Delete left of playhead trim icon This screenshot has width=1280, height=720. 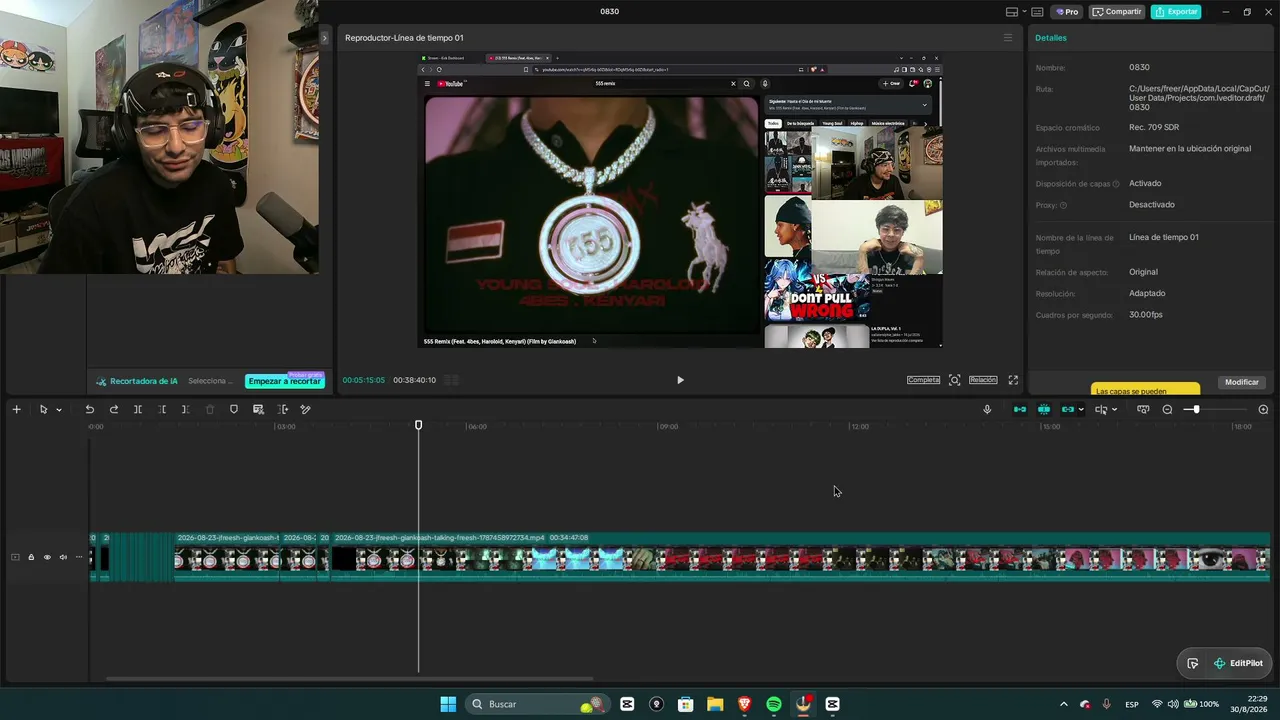coord(162,409)
